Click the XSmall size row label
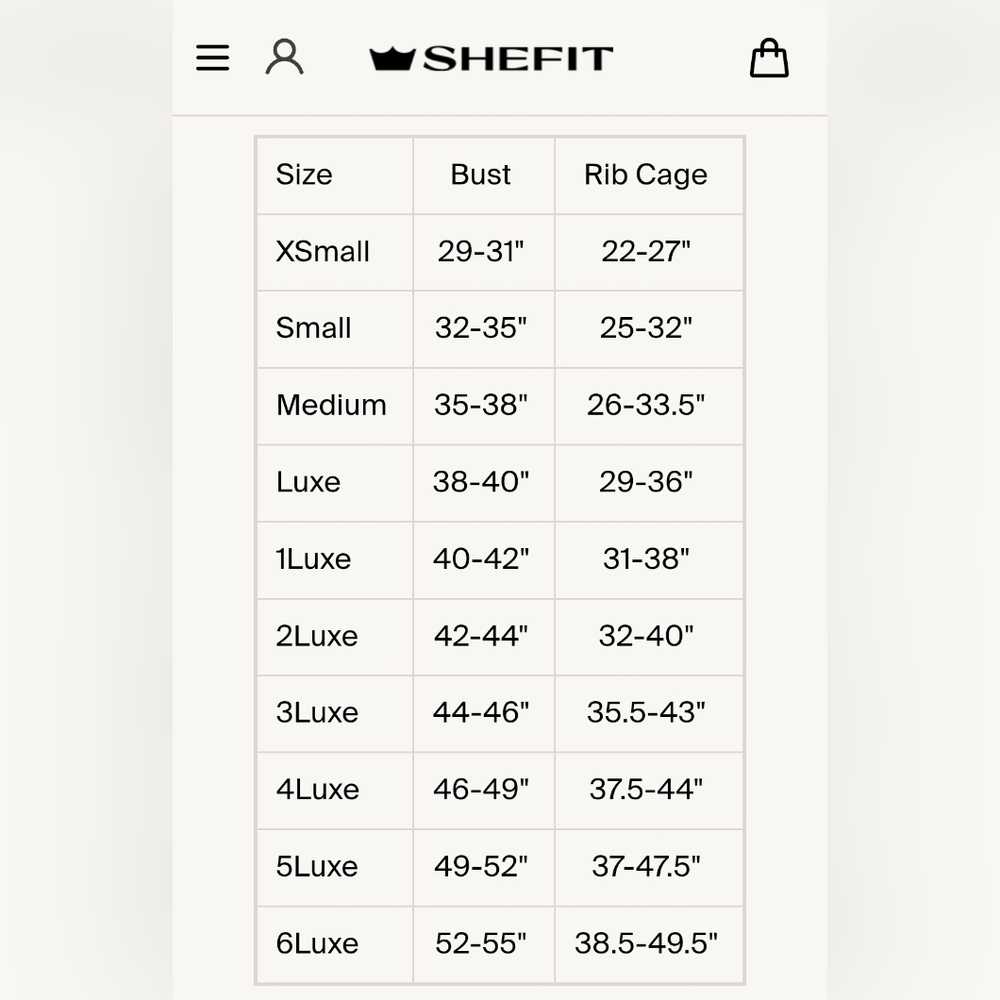This screenshot has width=1000, height=1000. point(323,251)
